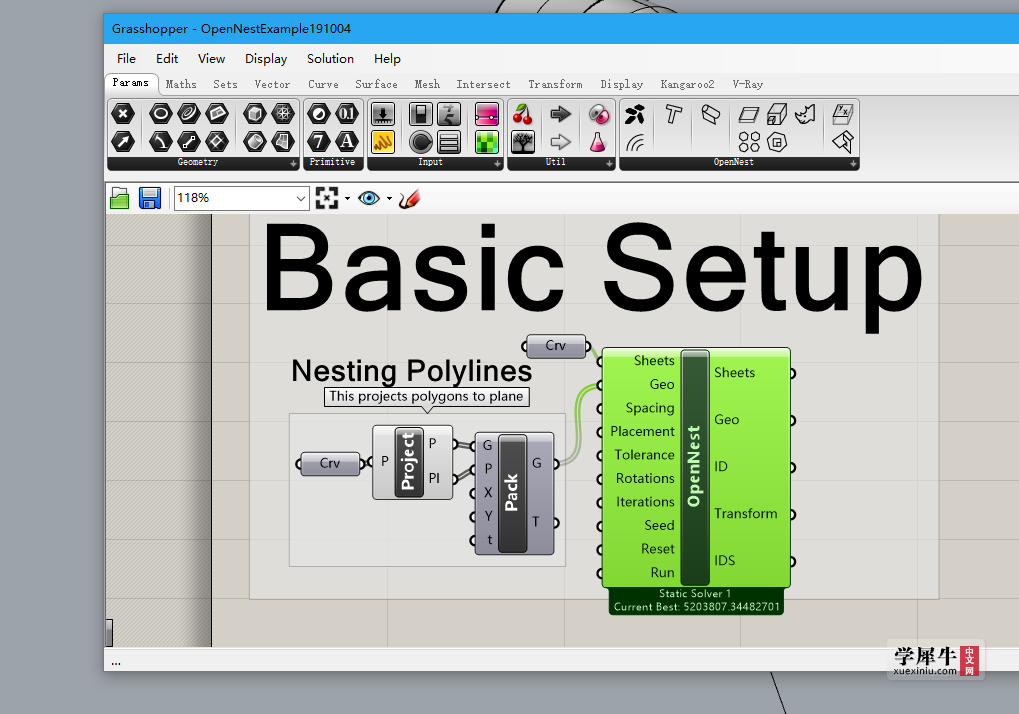Pick the rhino head icon in OpenNest
1019x714 pixels.
tap(805, 114)
